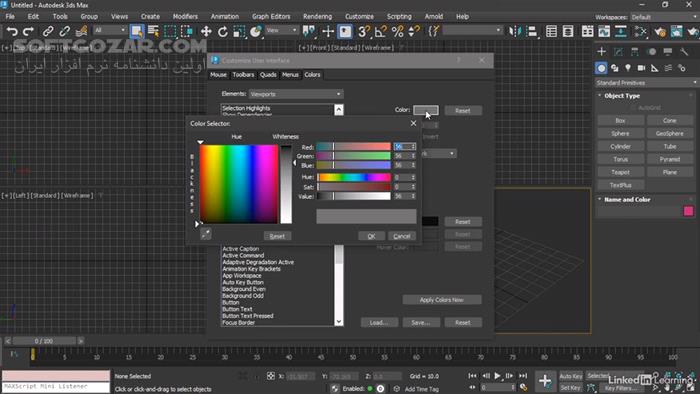The image size is (700, 394).
Task: Open the Hierarchy panel icon
Action: pos(634,52)
